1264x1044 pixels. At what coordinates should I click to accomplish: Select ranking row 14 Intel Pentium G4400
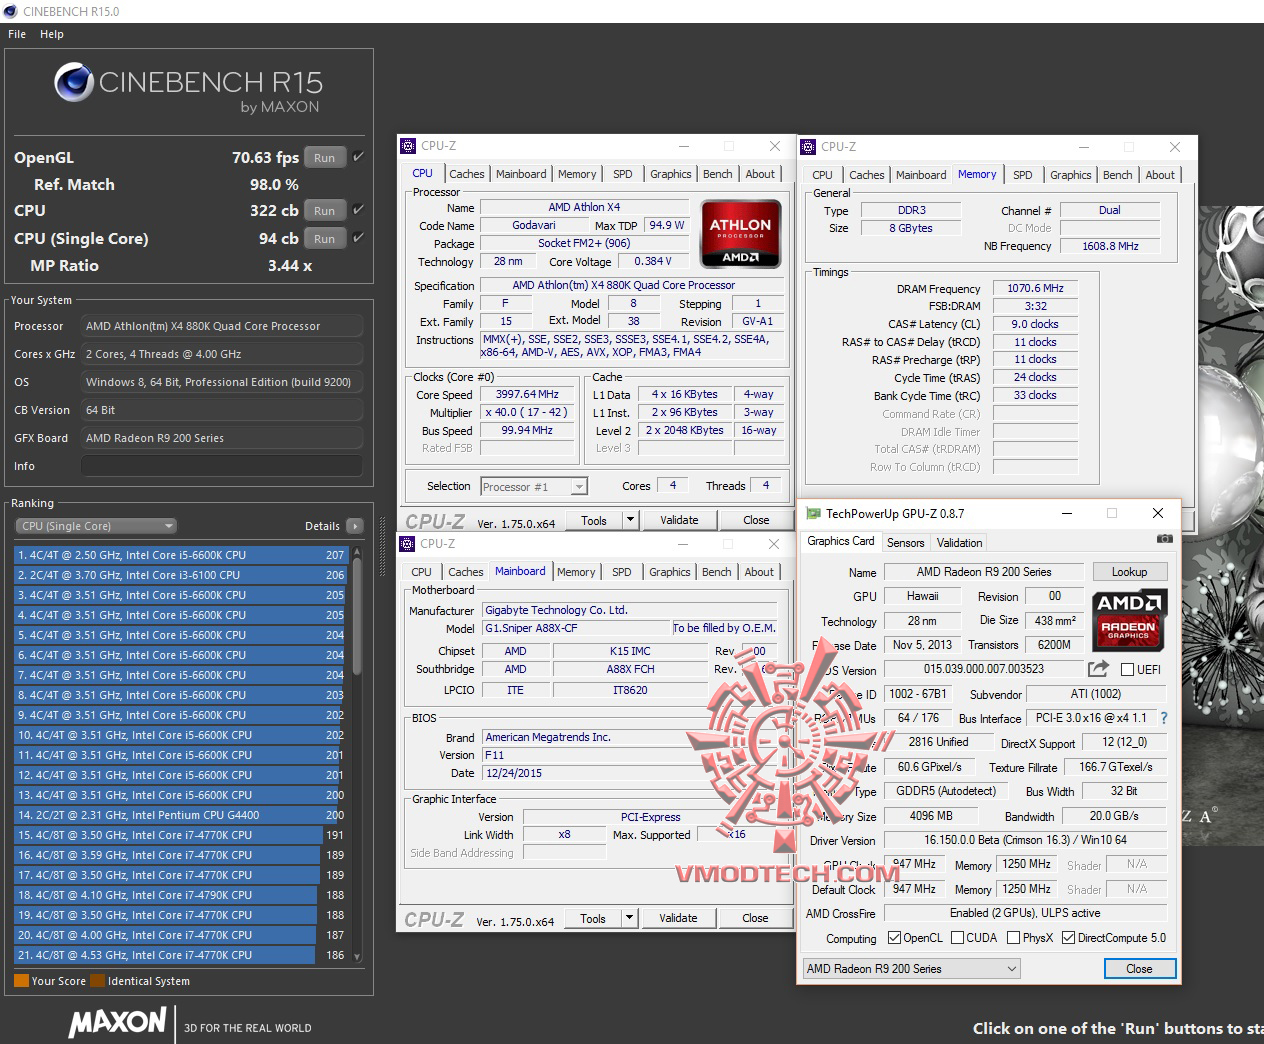[181, 815]
